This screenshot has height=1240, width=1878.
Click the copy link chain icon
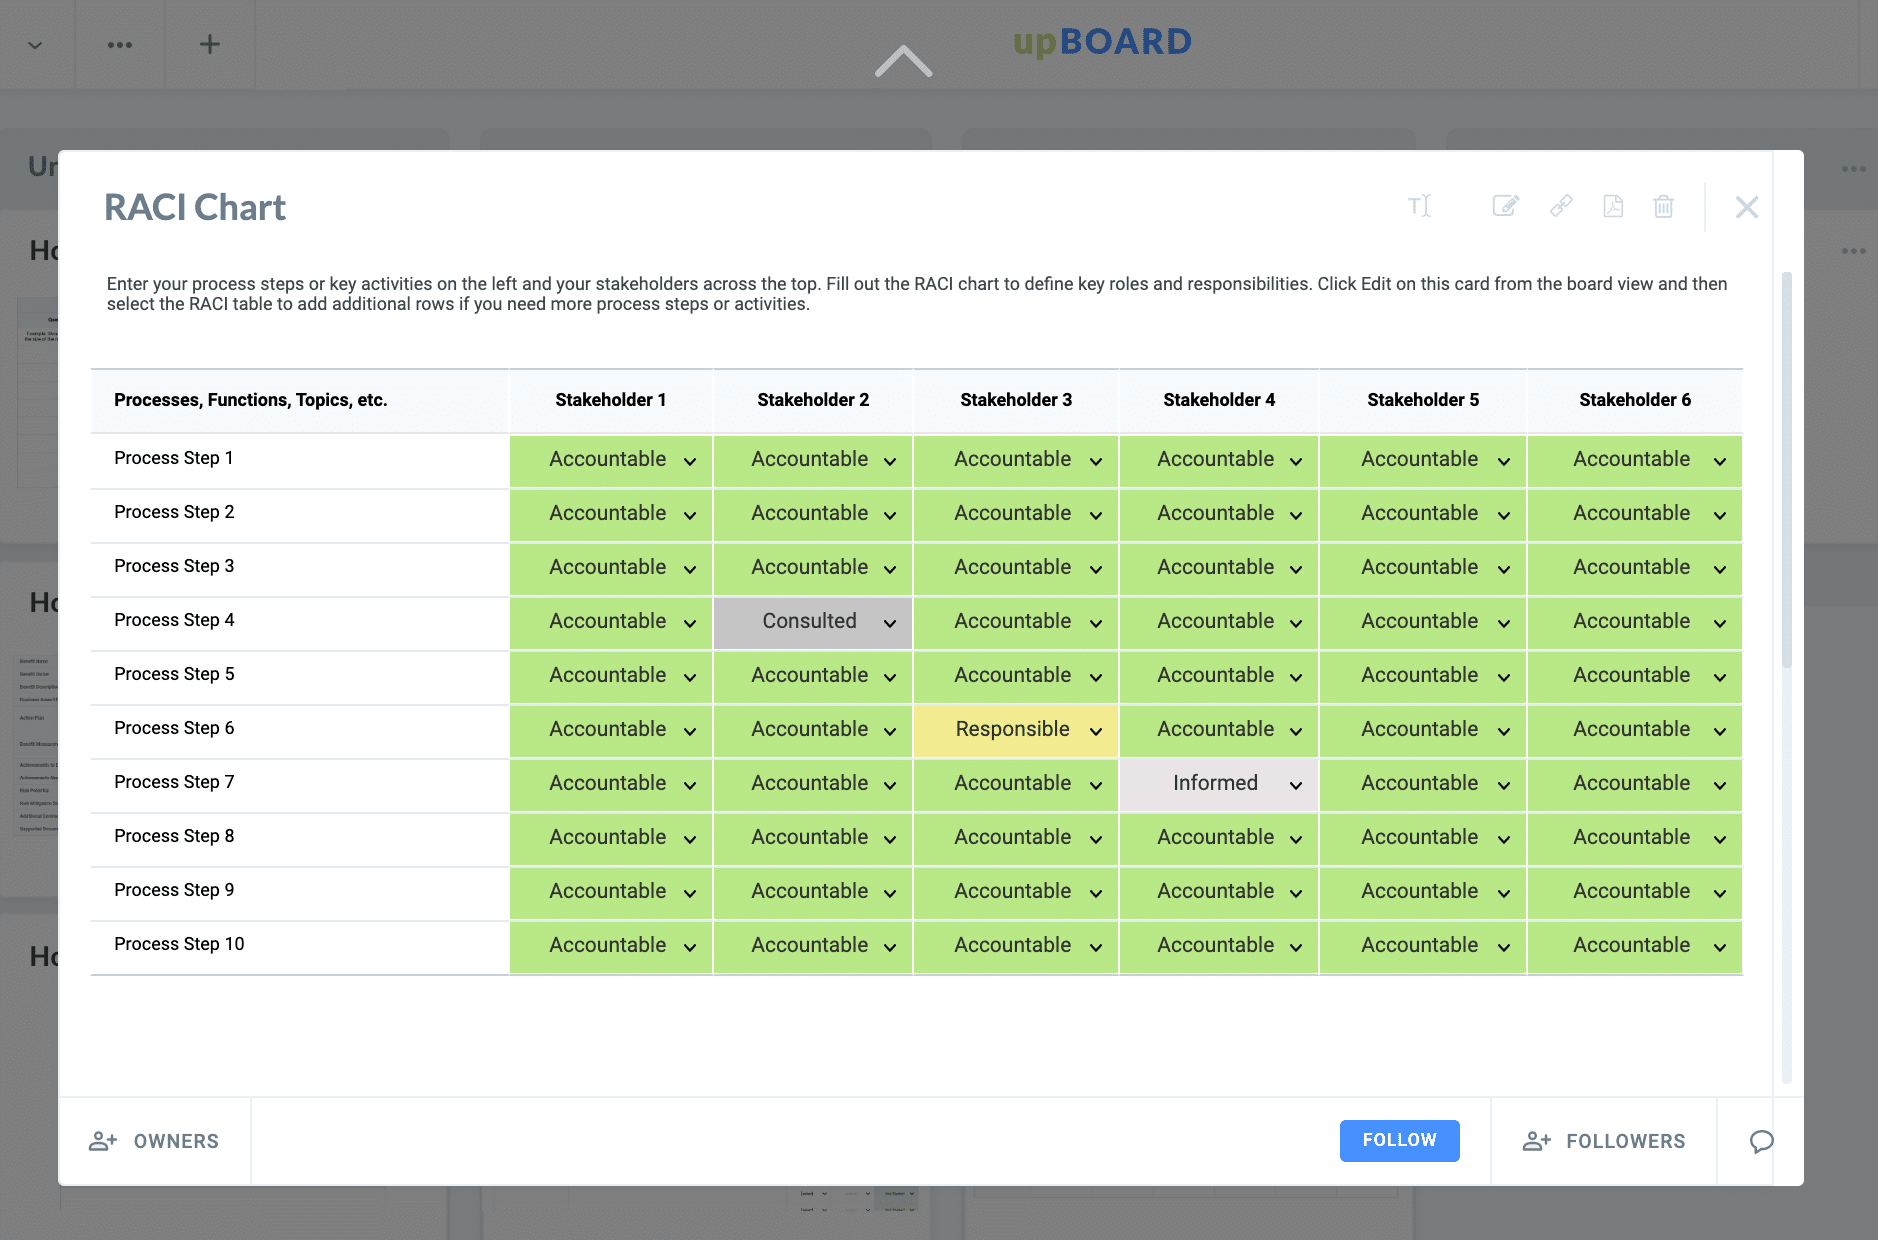1561,206
